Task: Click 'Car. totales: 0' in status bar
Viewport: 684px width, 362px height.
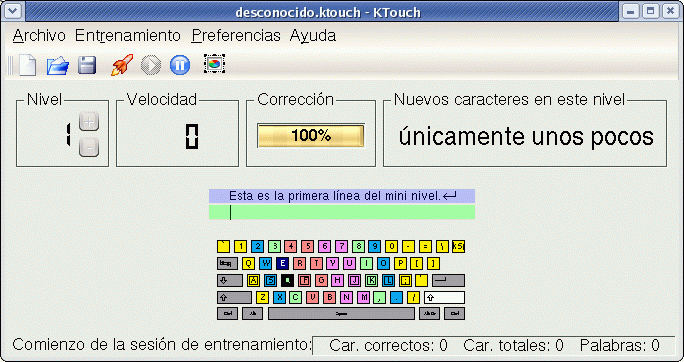Action: pyautogui.click(x=513, y=346)
